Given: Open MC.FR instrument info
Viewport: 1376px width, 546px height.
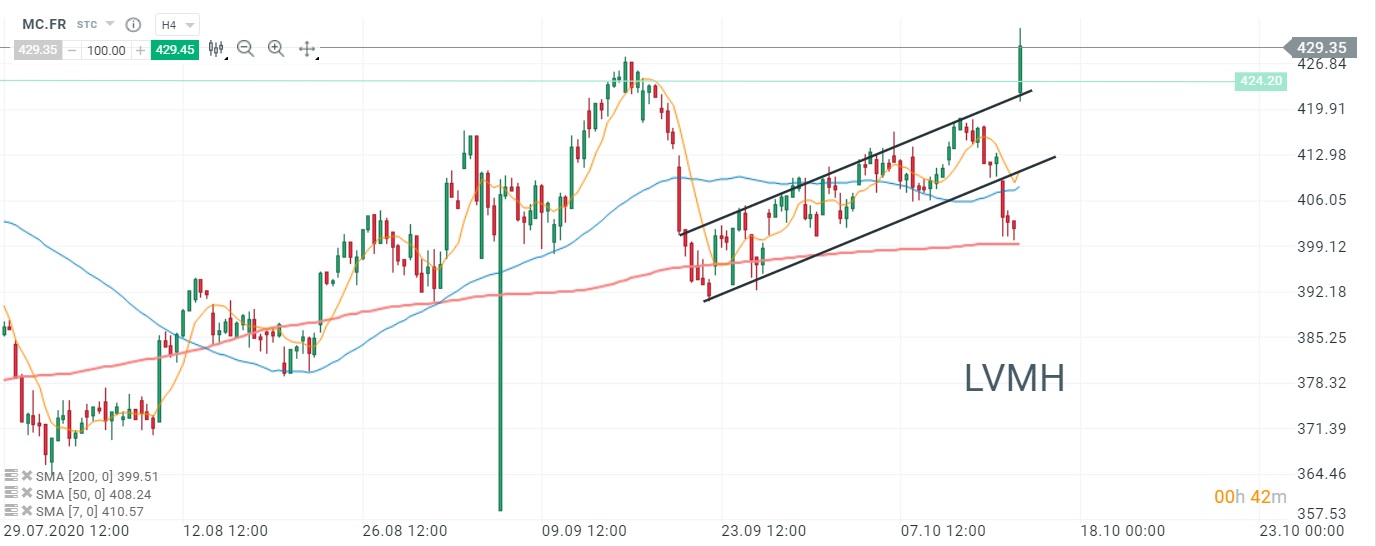Looking at the screenshot, I should point(135,24).
